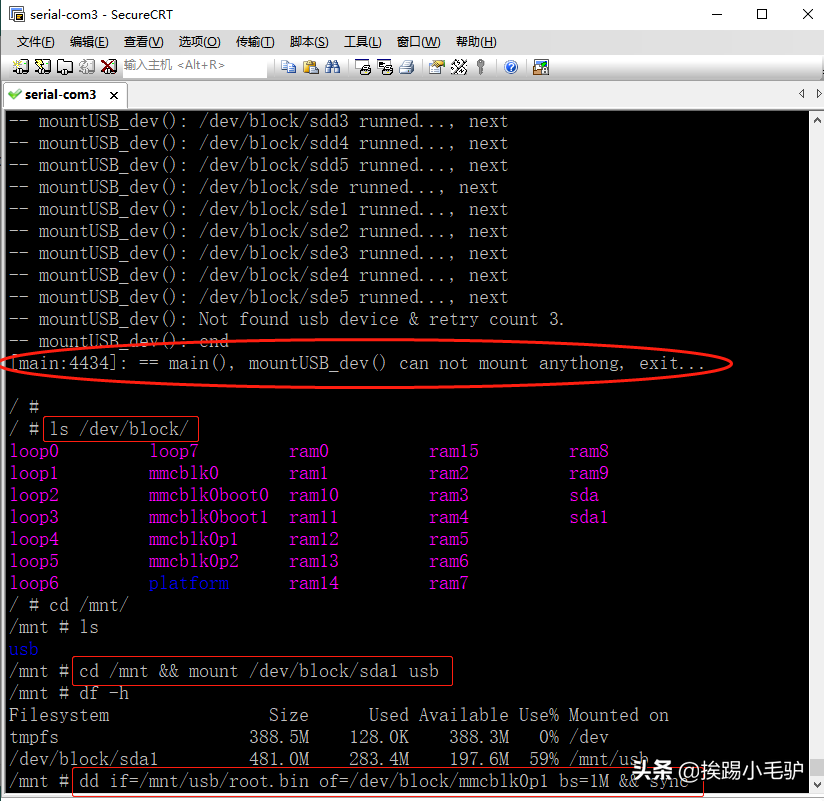
Task: Click terminal scrollbar up arrow
Action: coord(817,120)
